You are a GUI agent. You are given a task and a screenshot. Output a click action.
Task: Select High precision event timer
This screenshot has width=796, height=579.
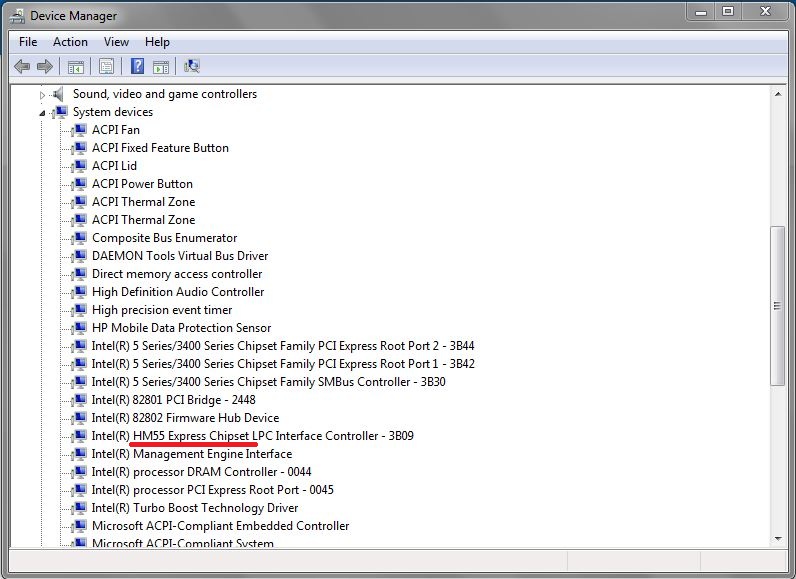click(162, 310)
